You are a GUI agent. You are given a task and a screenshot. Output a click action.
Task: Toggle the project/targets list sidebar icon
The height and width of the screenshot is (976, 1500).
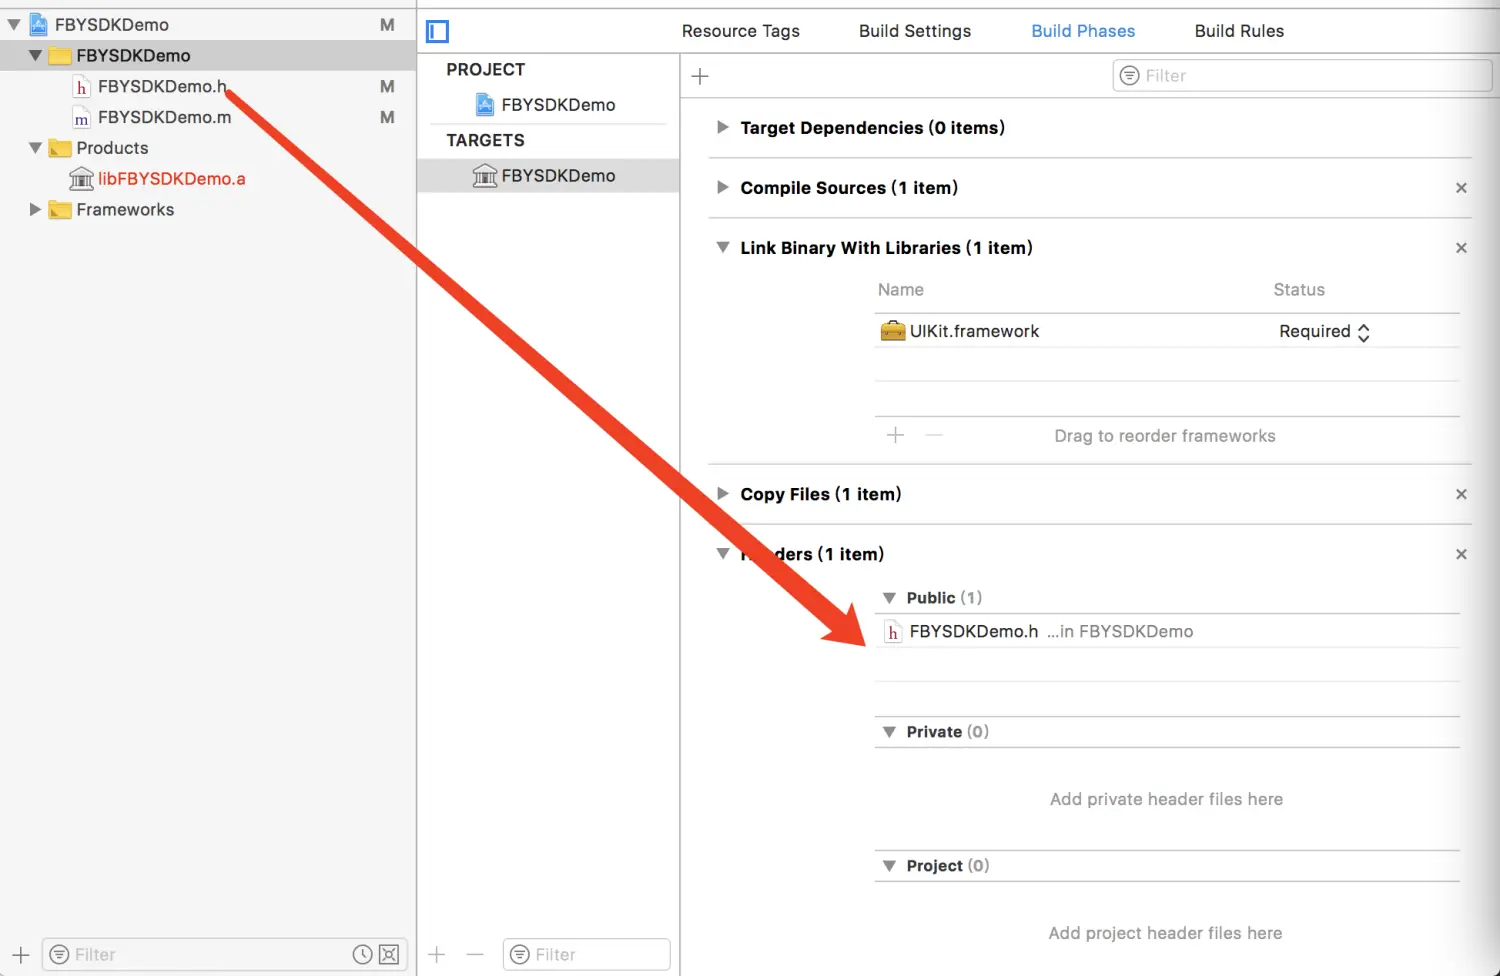click(437, 31)
